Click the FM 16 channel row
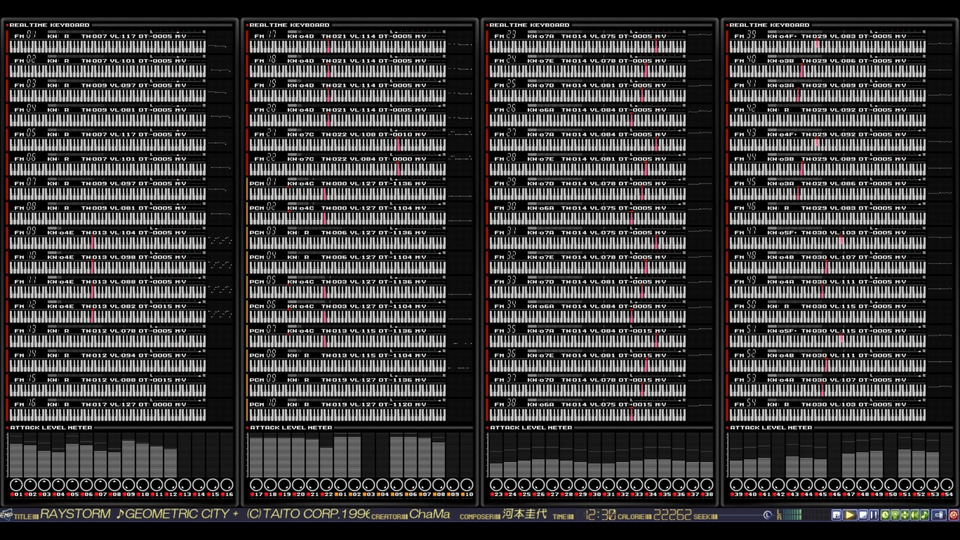960x540 pixels. coord(119,409)
